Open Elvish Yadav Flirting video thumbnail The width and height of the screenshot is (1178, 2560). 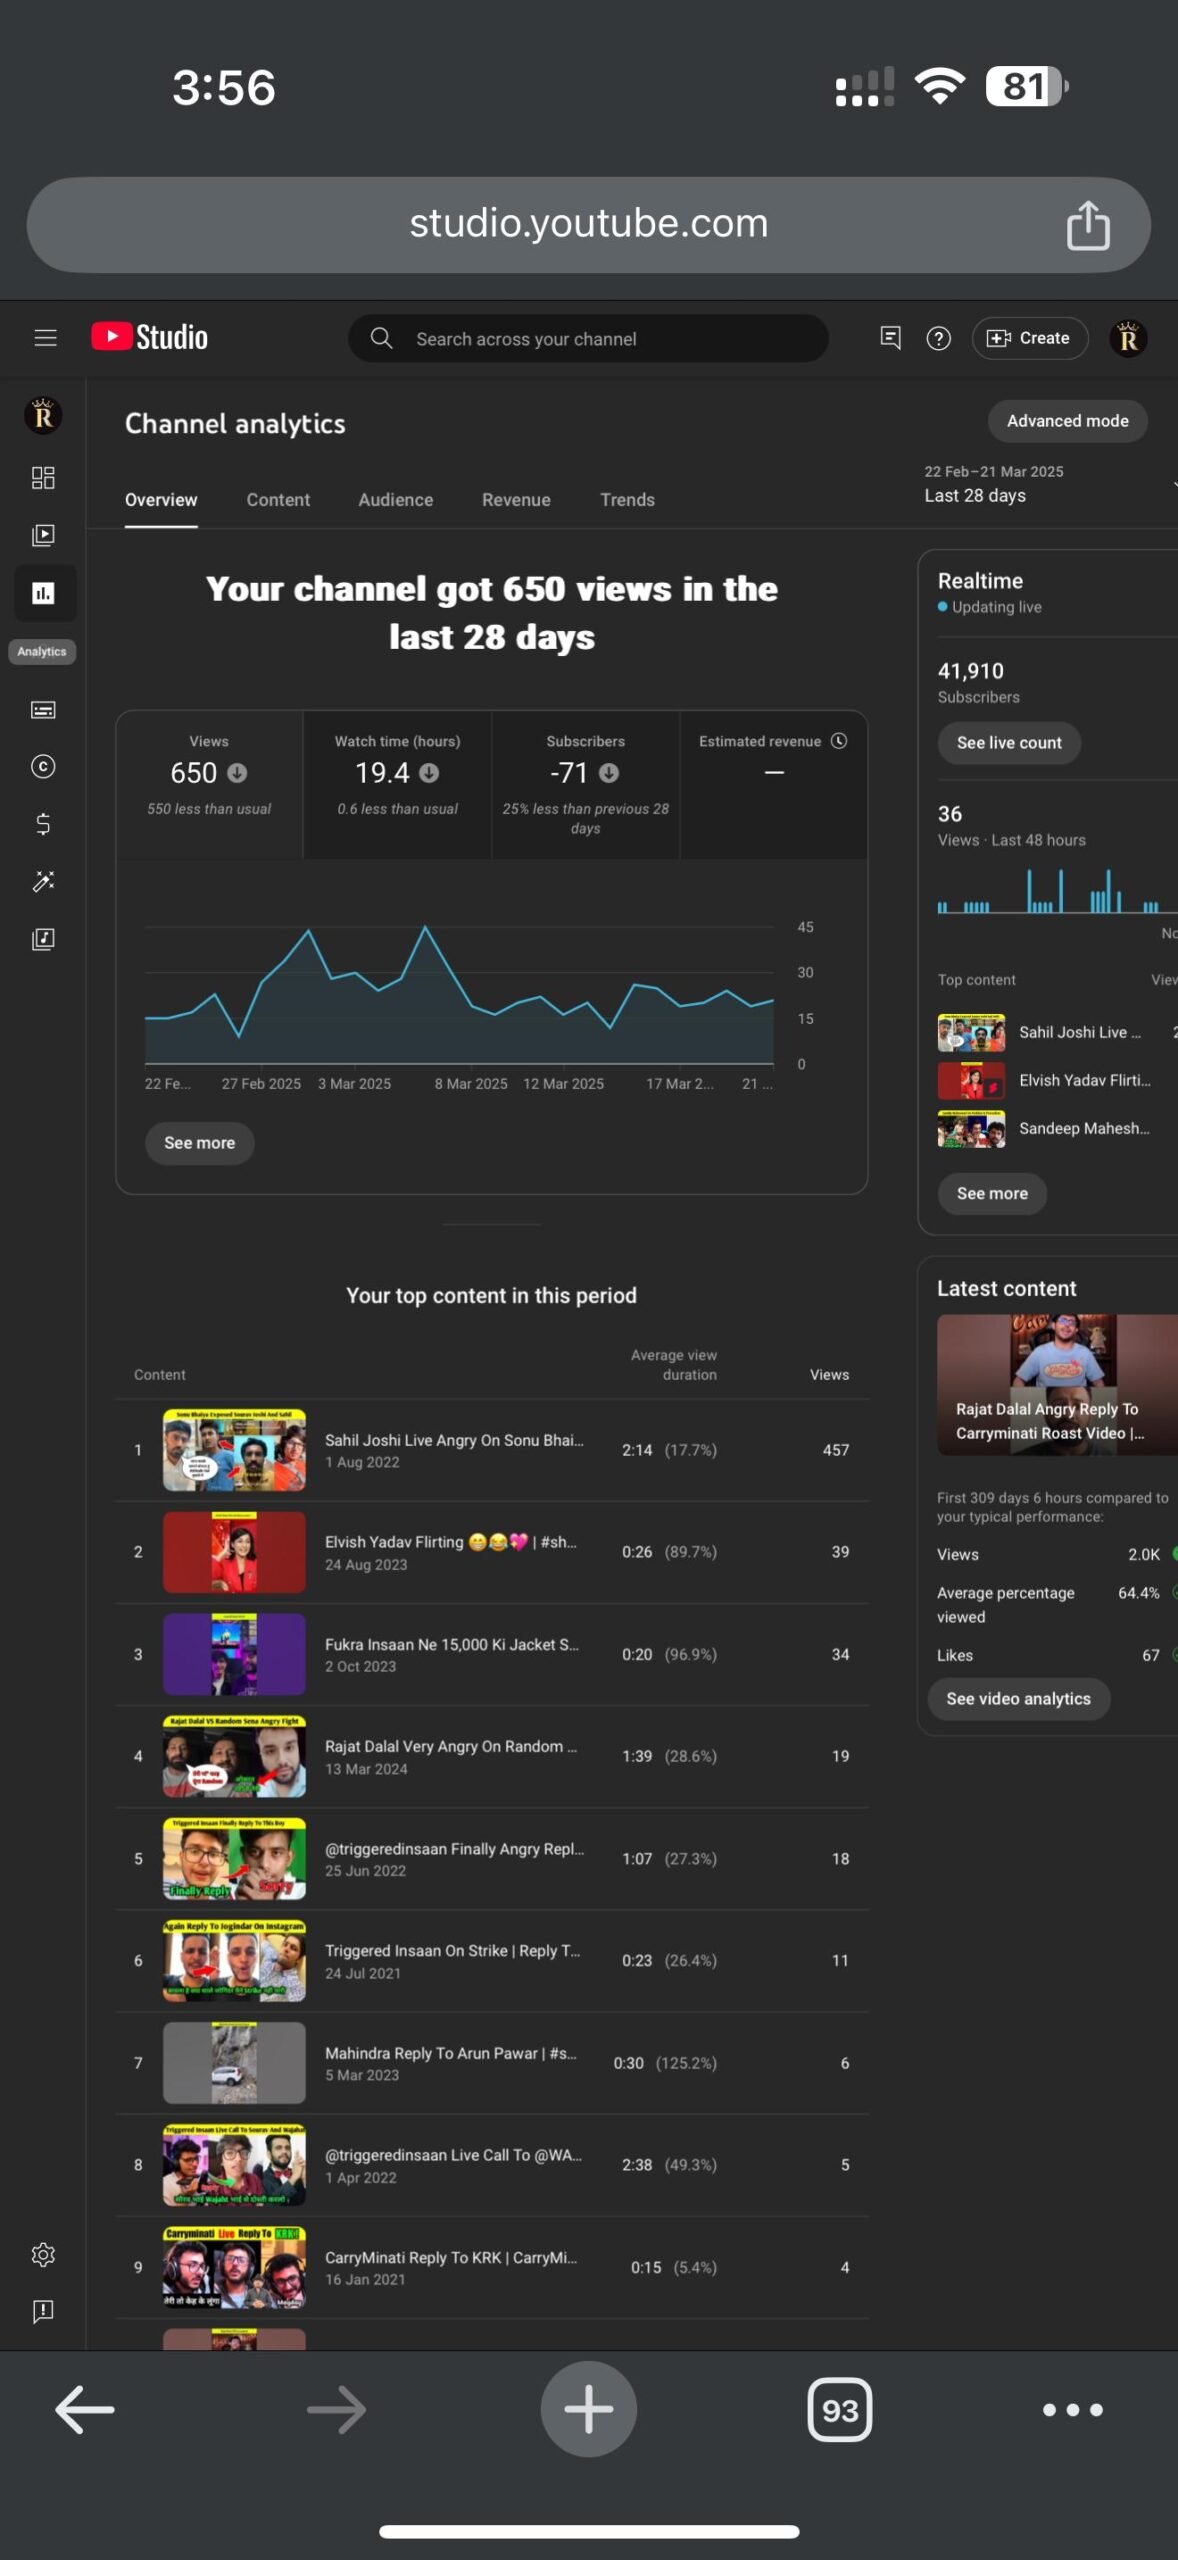234,1552
